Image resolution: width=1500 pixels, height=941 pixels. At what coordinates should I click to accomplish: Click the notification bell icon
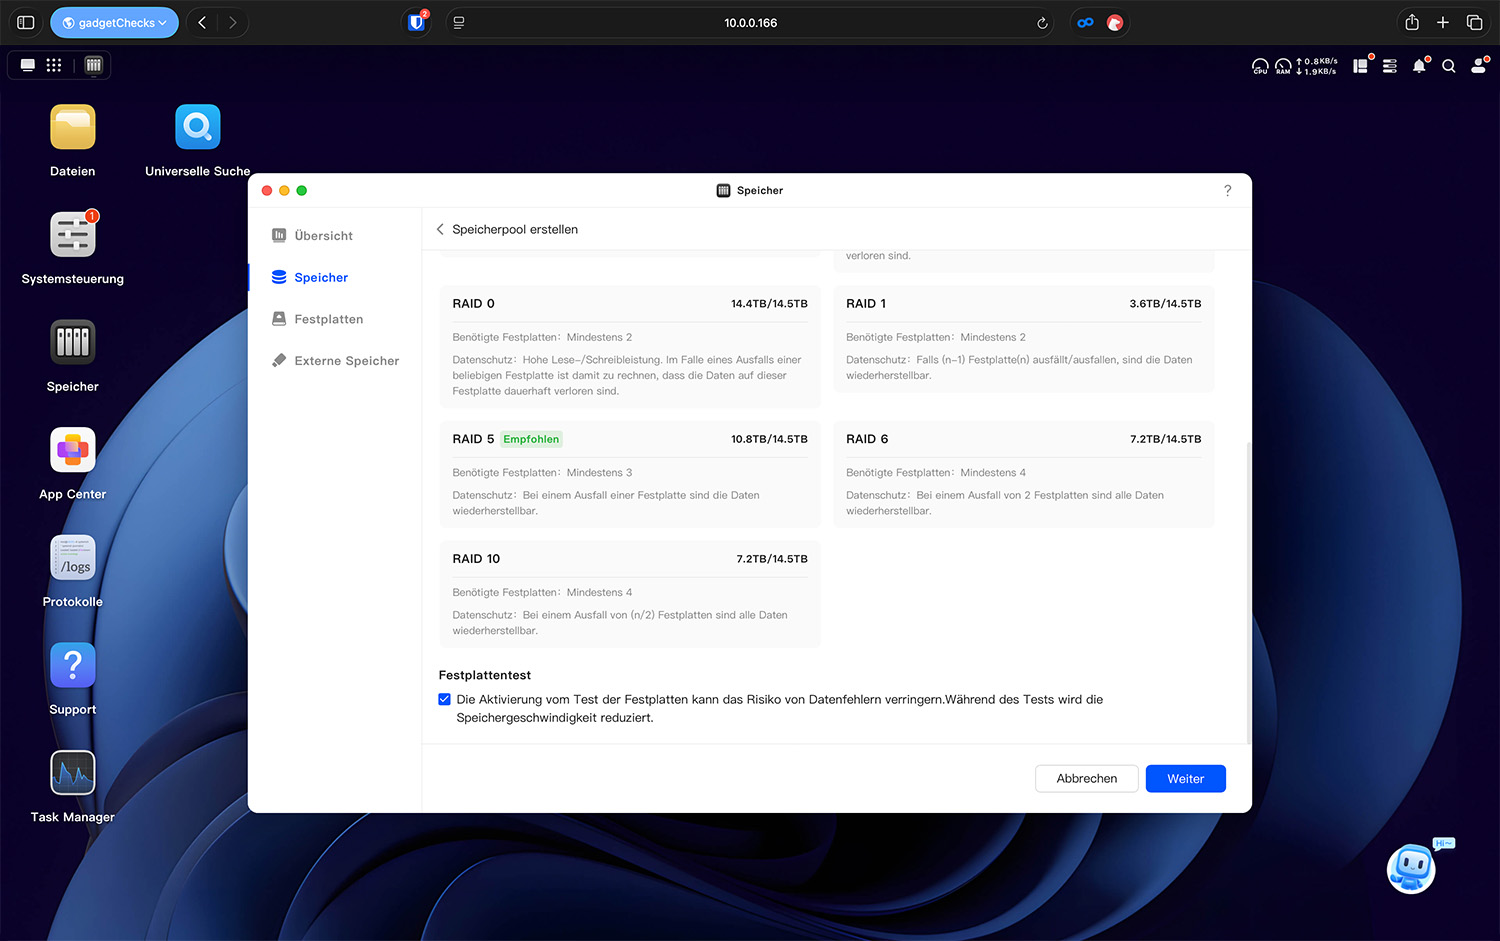coord(1419,66)
